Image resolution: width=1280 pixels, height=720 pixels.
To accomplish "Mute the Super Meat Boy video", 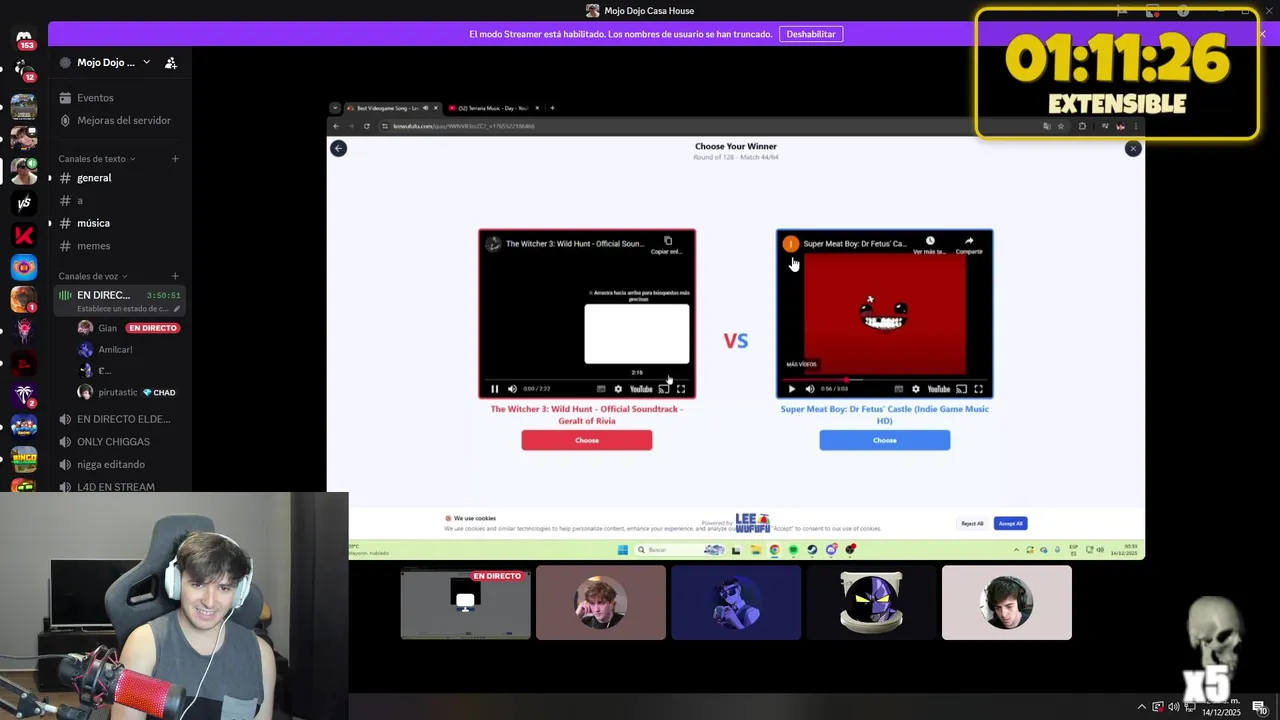I will point(810,389).
